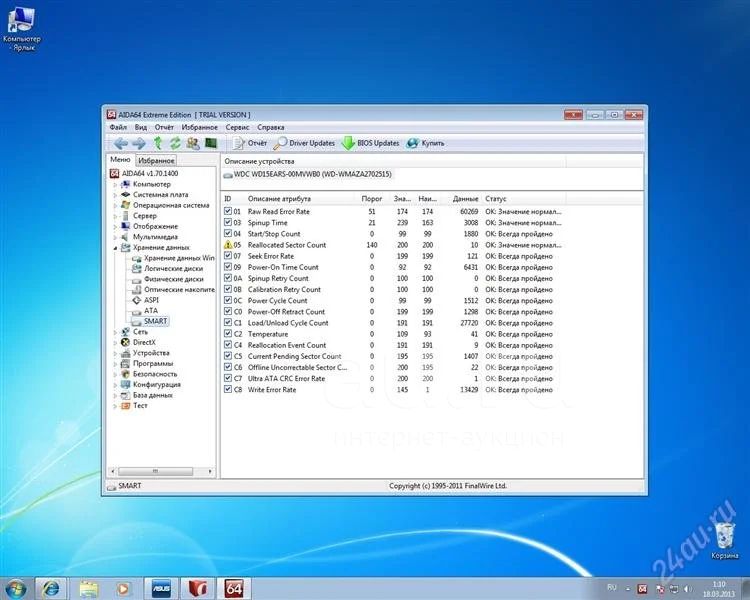Open the Отчёт menu in menu bar
Viewport: 750px width, 600px height.
coord(164,127)
